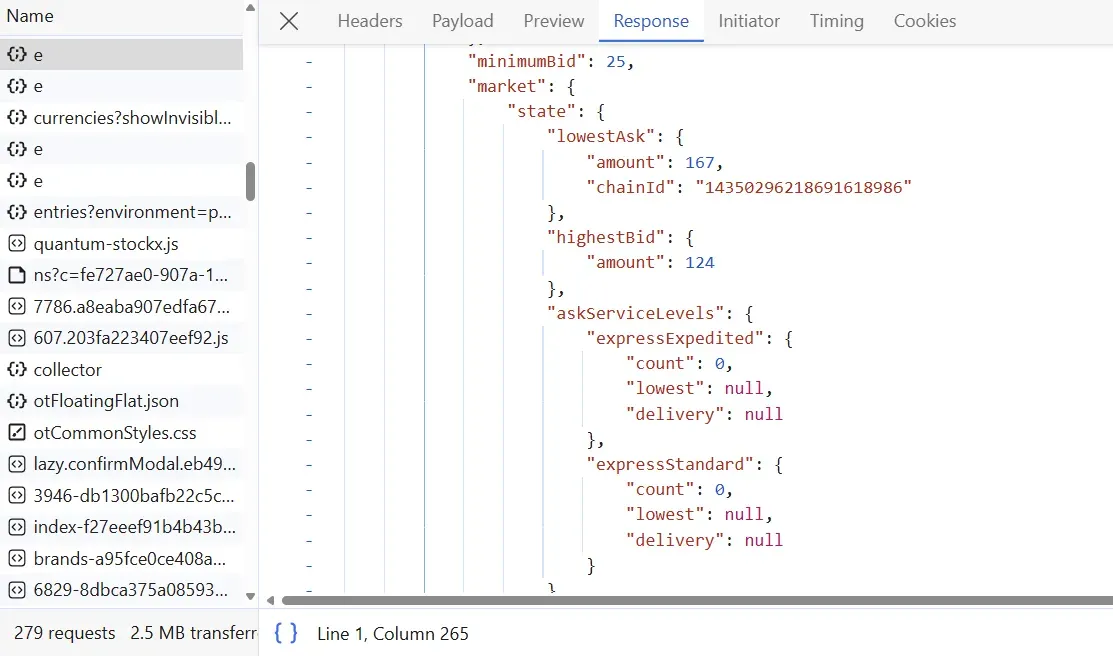Fold the "askServiceLevels" object line
The image size is (1113, 656).
pyautogui.click(x=309, y=313)
